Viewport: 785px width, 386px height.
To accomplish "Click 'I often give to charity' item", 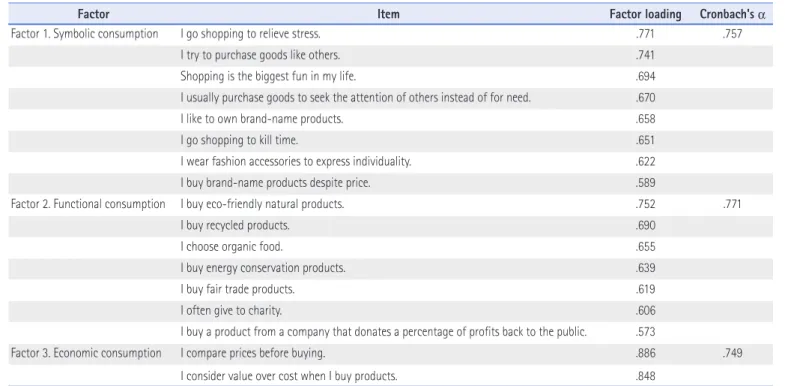I will pos(231,311).
